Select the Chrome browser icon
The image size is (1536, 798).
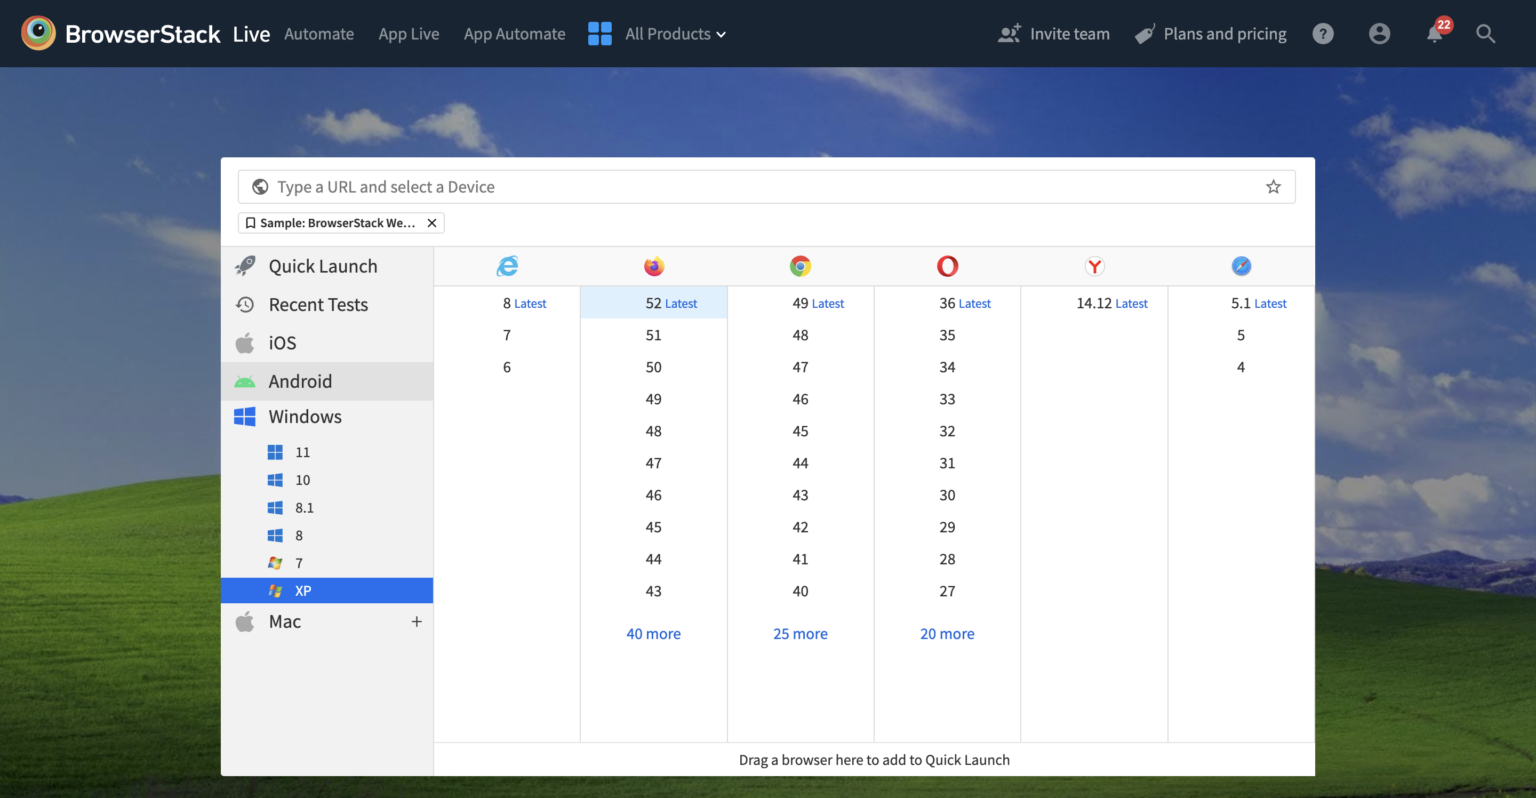click(x=800, y=266)
